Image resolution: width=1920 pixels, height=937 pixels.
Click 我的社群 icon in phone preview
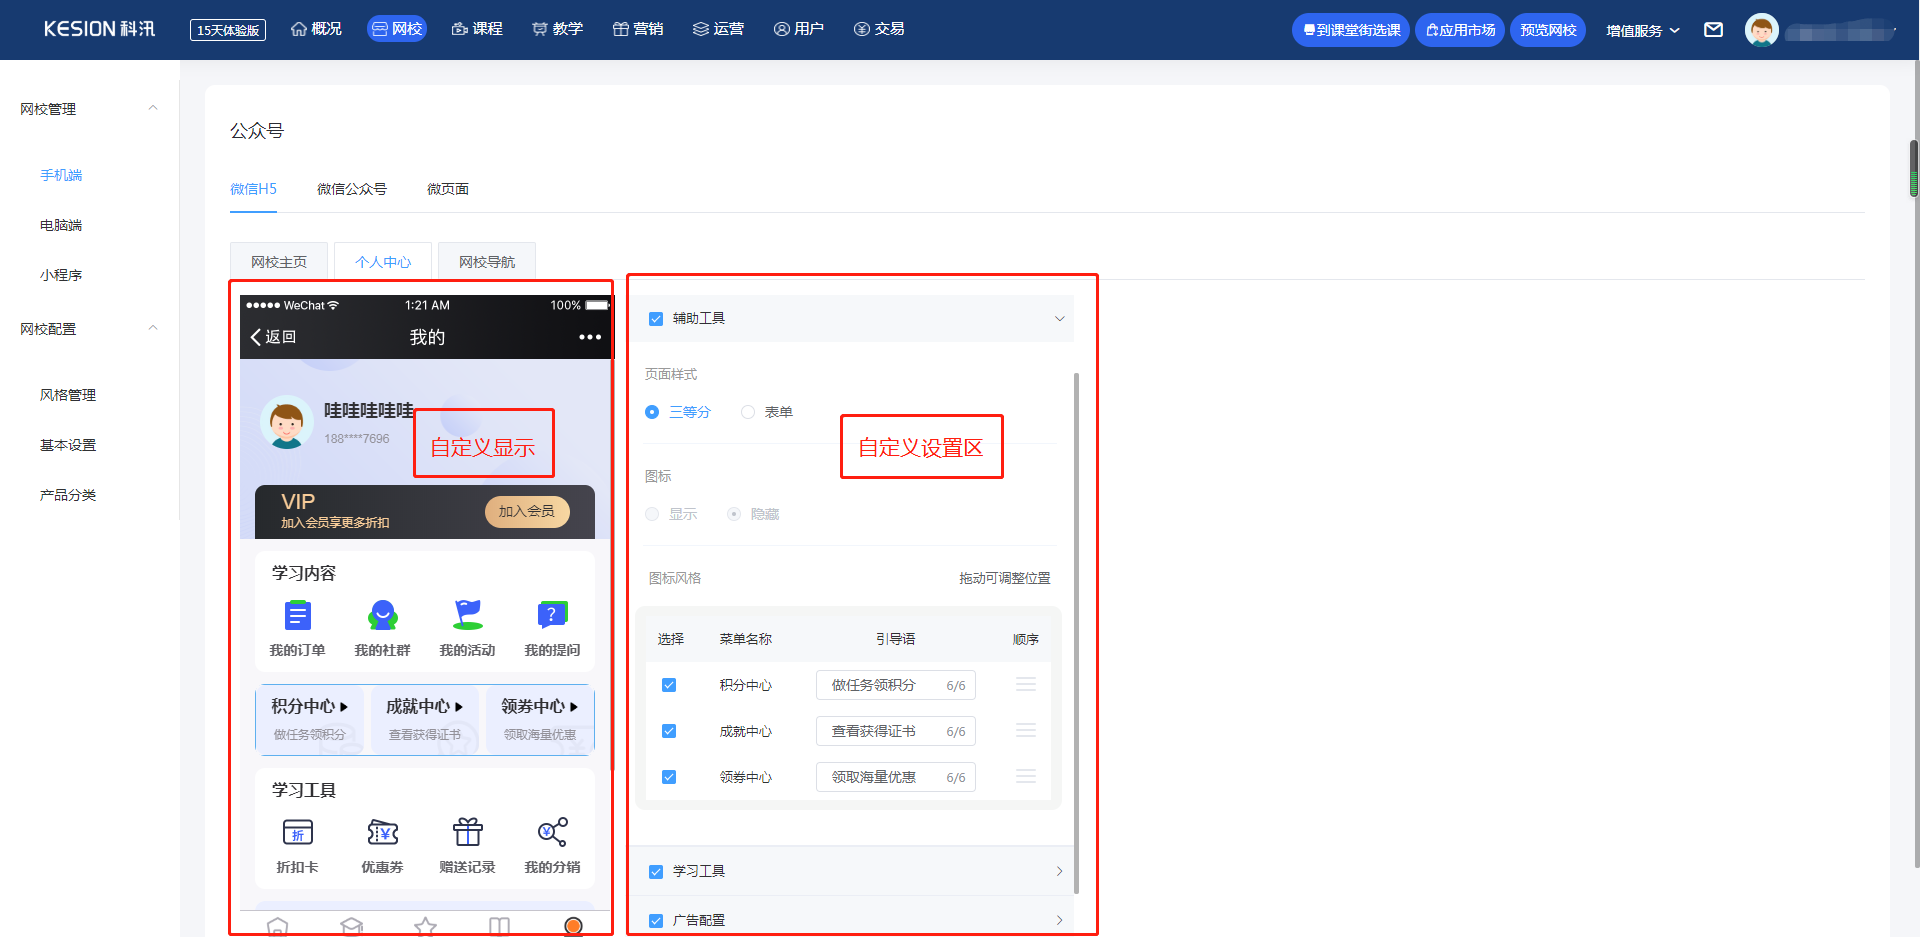click(383, 615)
